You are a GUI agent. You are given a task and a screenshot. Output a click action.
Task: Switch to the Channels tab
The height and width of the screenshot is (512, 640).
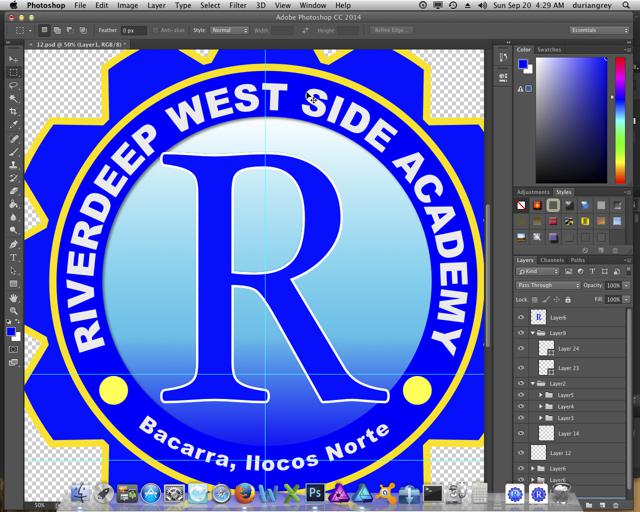[552, 260]
